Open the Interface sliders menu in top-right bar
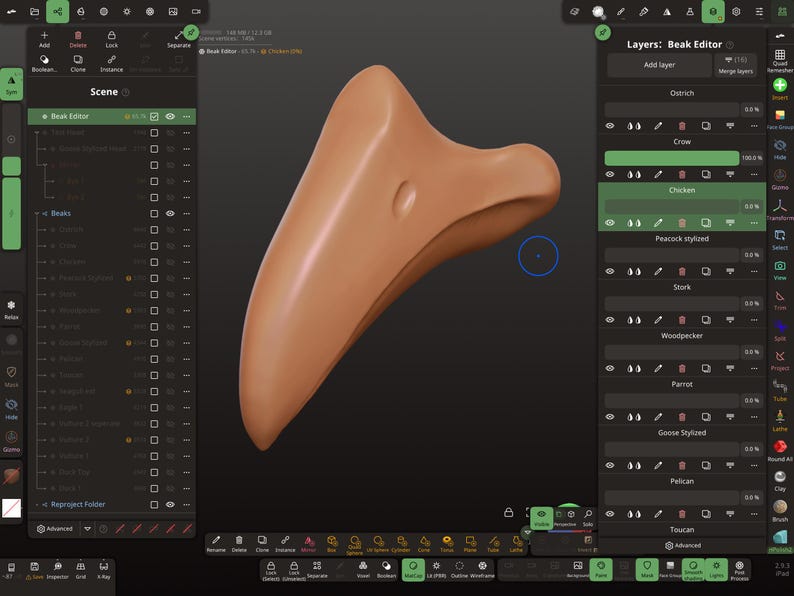 coord(759,11)
